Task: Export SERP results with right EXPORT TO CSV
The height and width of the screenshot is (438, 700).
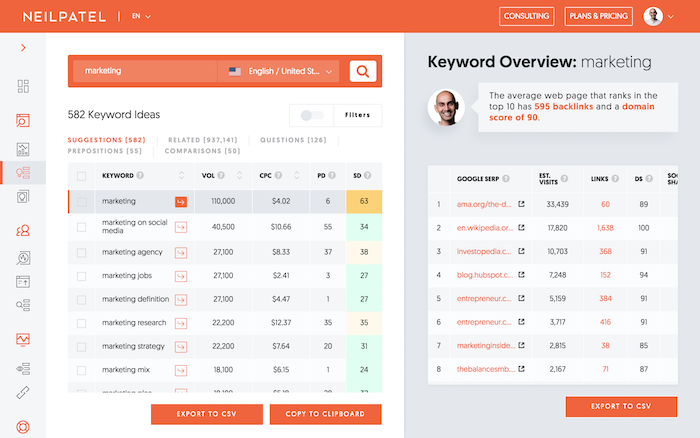Action: tap(621, 406)
